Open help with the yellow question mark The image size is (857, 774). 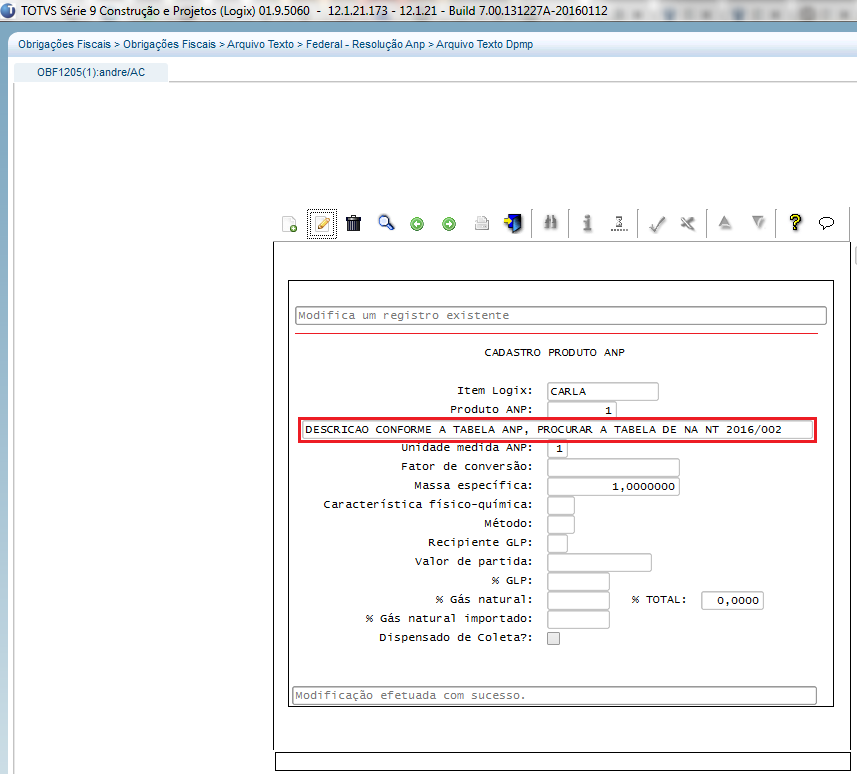click(795, 222)
